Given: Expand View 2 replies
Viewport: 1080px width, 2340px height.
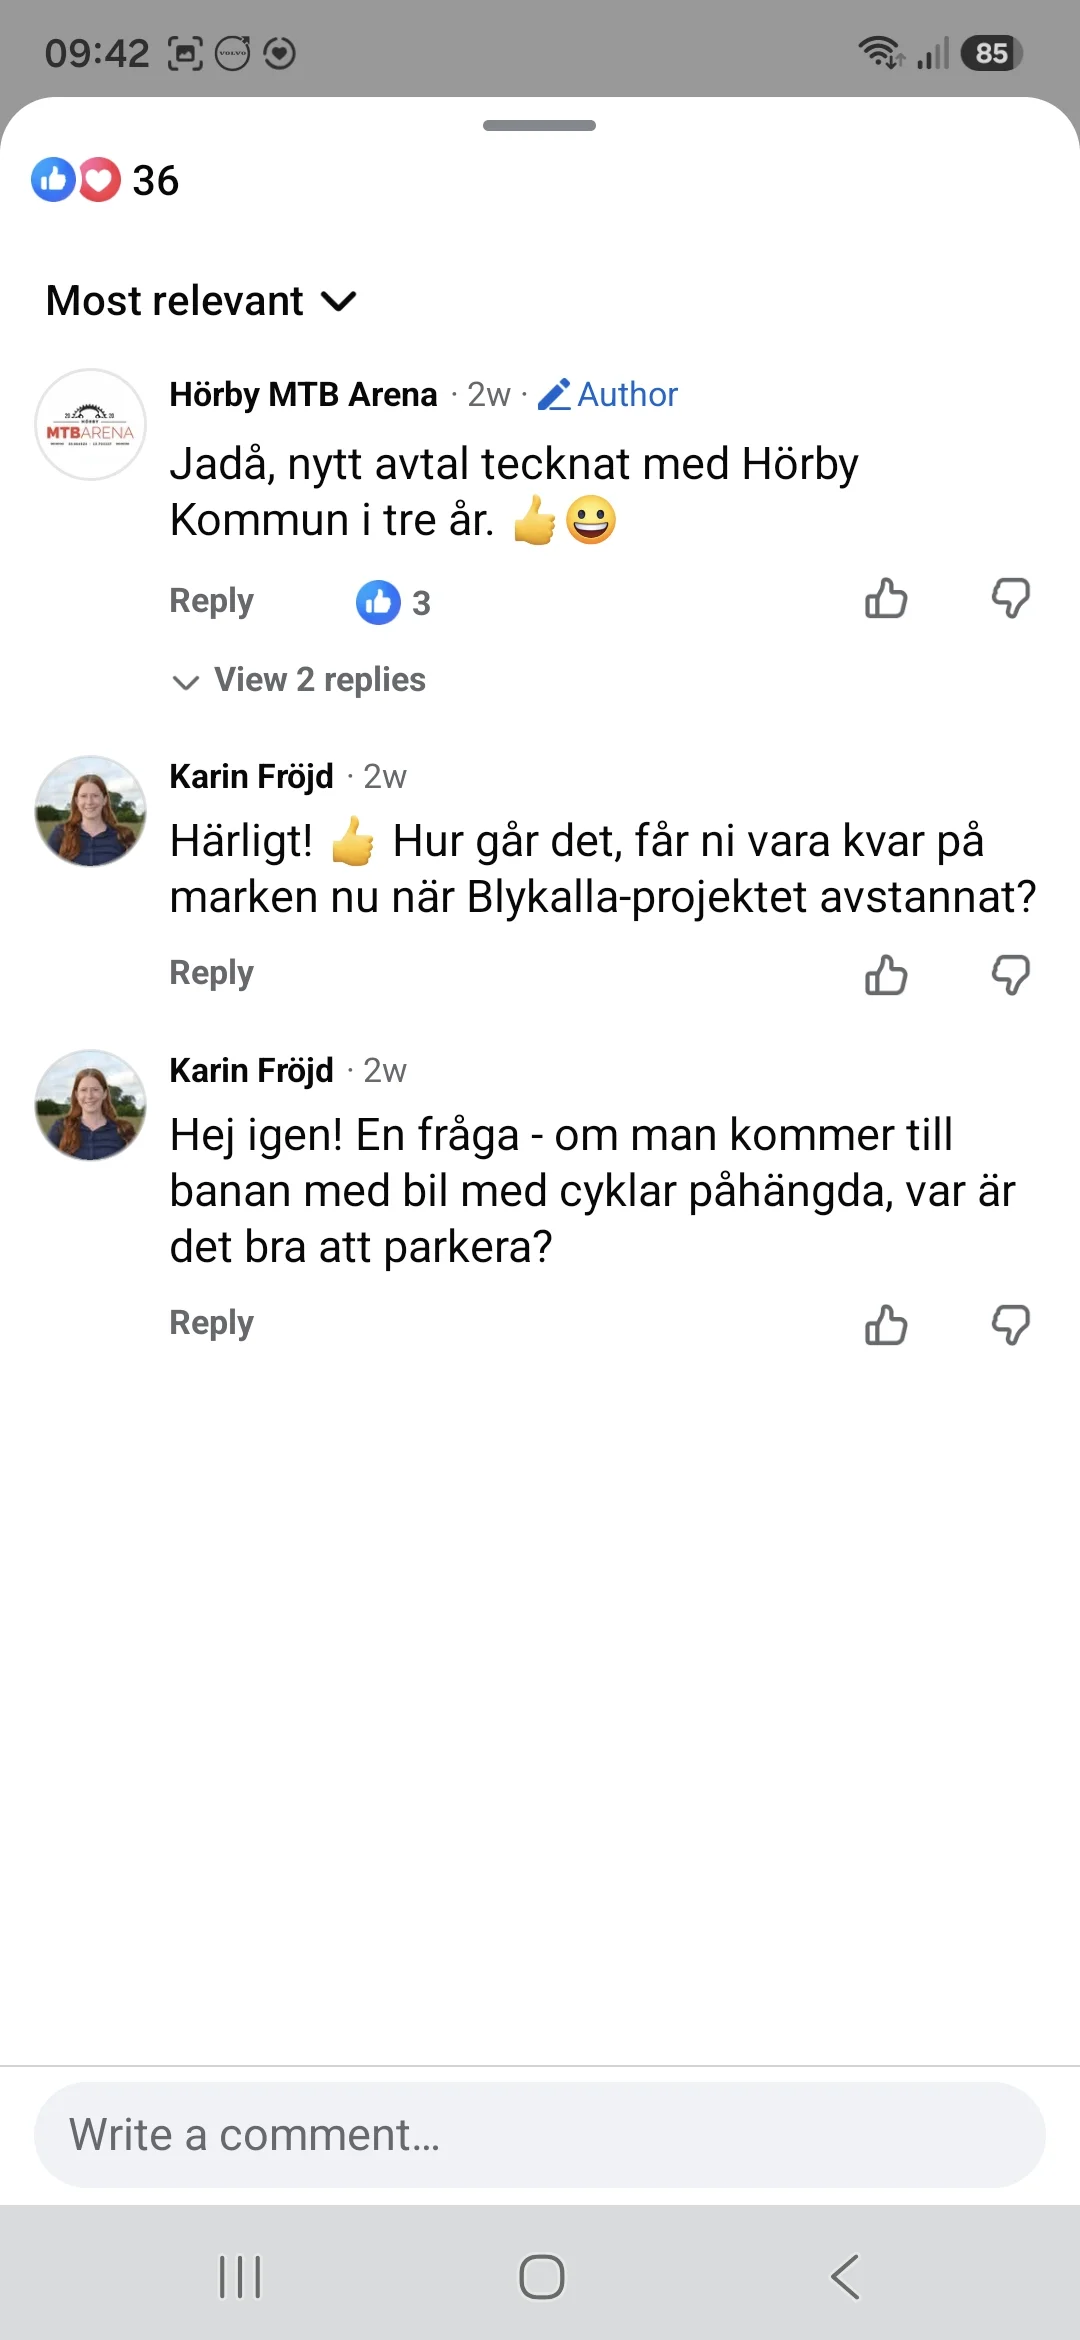Looking at the screenshot, I should (x=299, y=680).
